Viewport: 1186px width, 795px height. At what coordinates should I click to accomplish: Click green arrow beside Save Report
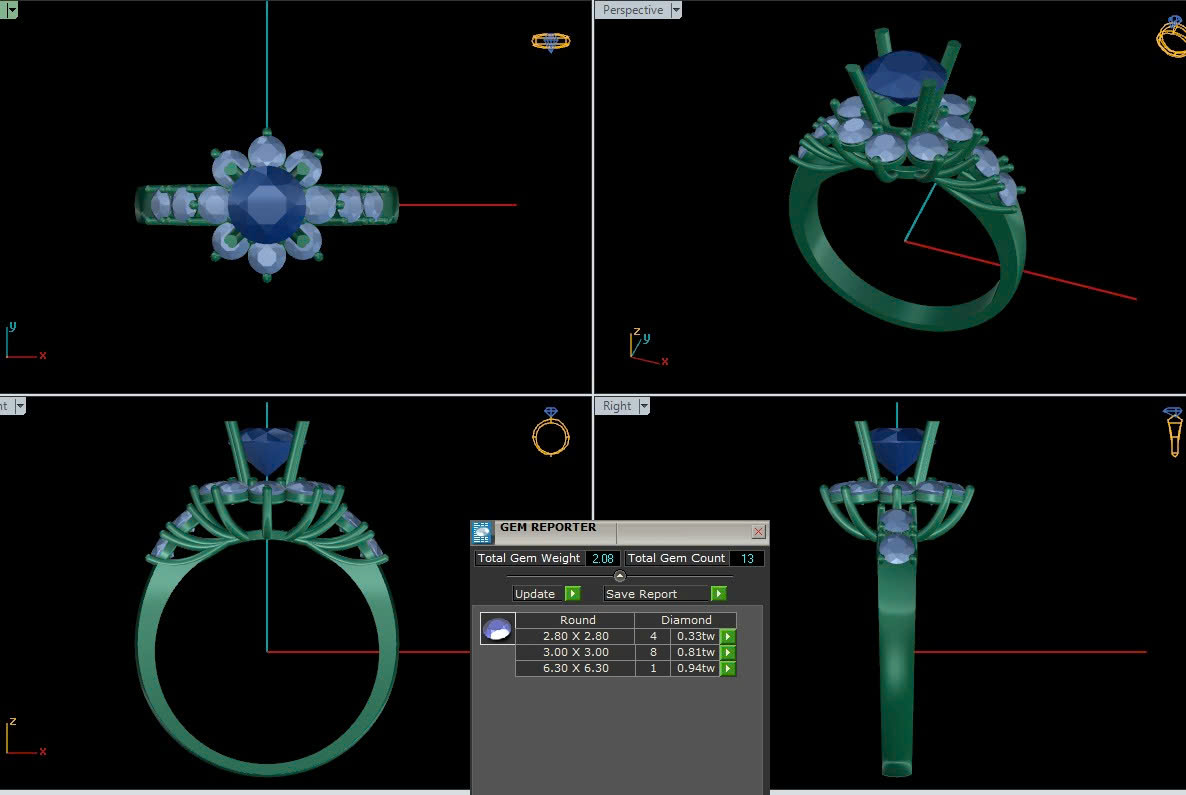pyautogui.click(x=718, y=594)
